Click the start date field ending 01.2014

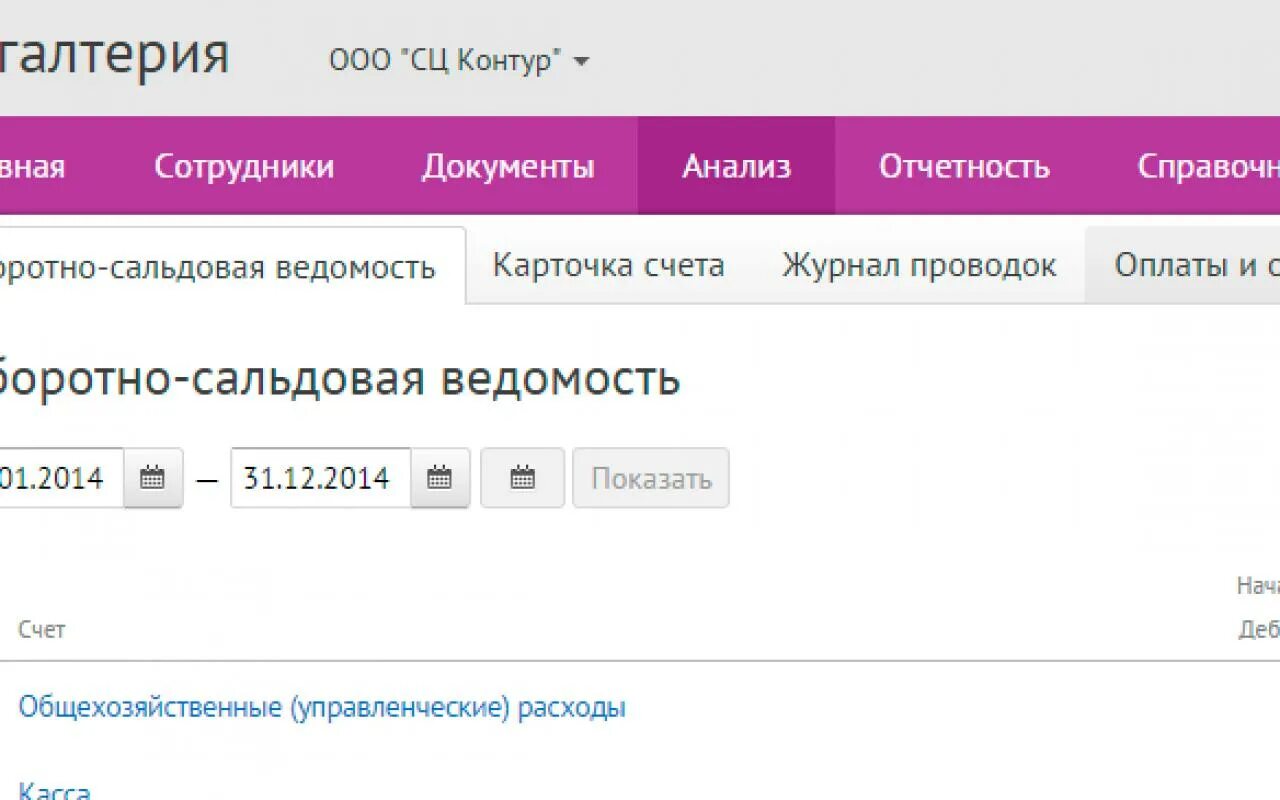pos(61,478)
